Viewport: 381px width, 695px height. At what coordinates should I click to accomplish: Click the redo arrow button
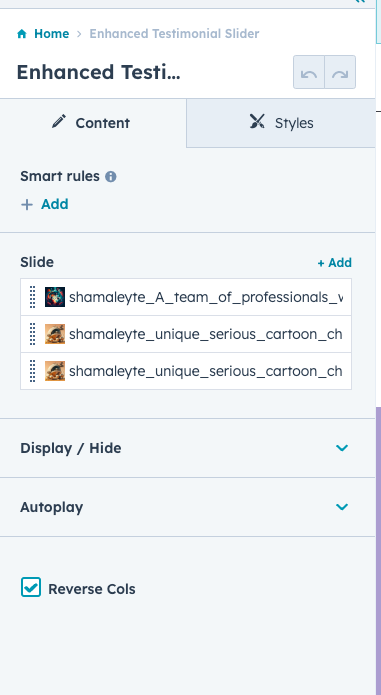coord(340,72)
